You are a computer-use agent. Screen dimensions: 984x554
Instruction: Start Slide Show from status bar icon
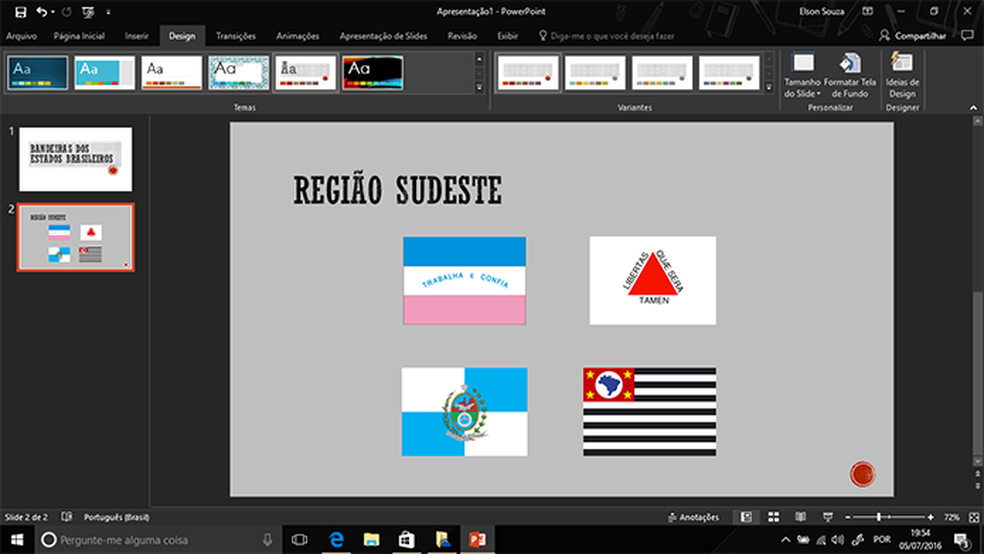tap(828, 517)
